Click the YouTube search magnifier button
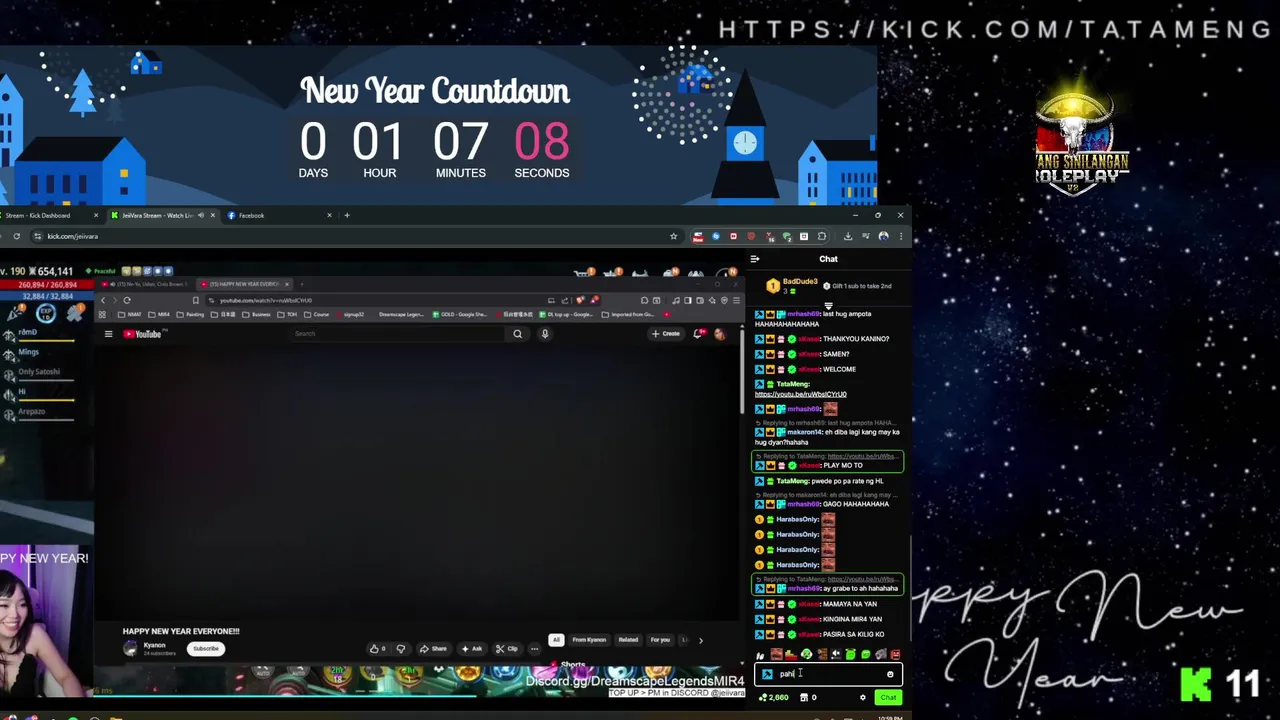 pyautogui.click(x=517, y=334)
